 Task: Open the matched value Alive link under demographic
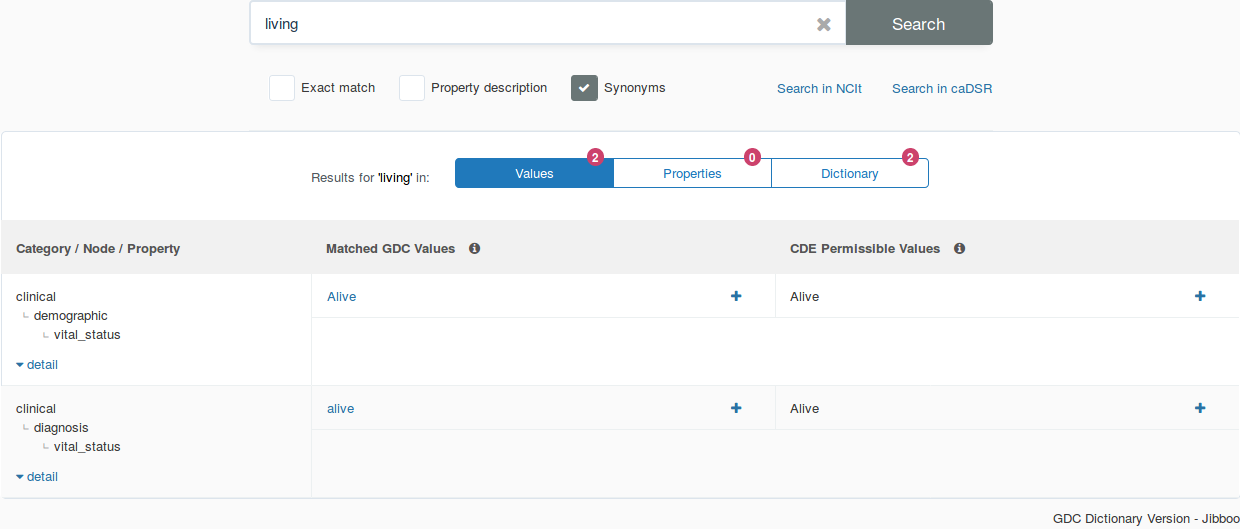click(x=341, y=296)
